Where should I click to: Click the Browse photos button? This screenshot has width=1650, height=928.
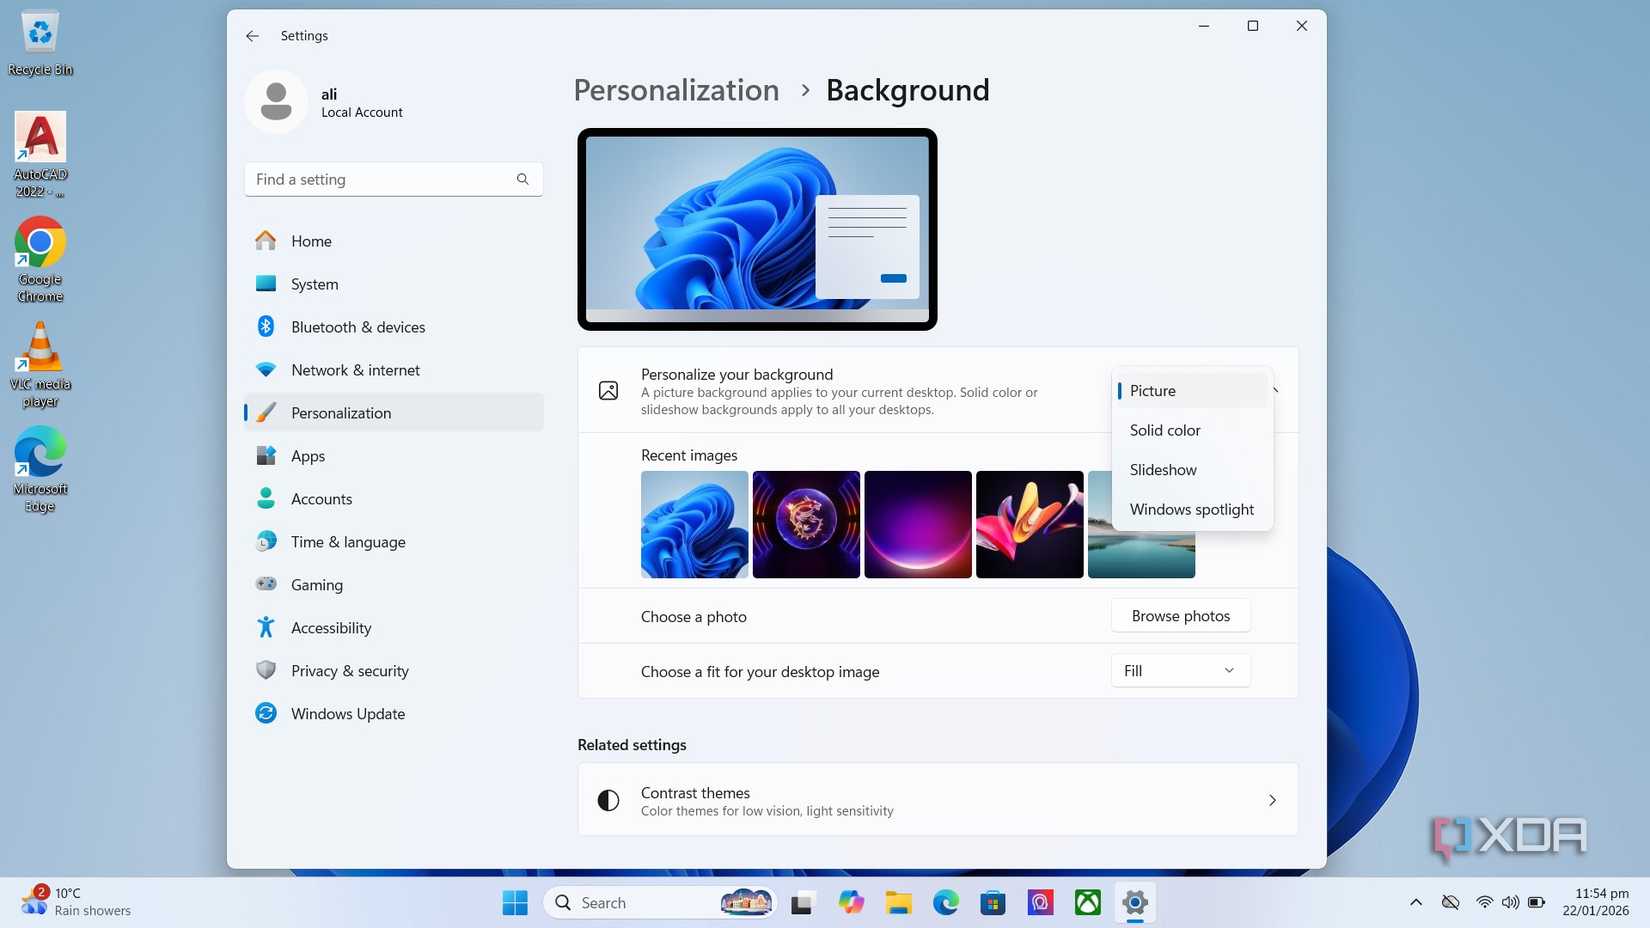(1180, 616)
